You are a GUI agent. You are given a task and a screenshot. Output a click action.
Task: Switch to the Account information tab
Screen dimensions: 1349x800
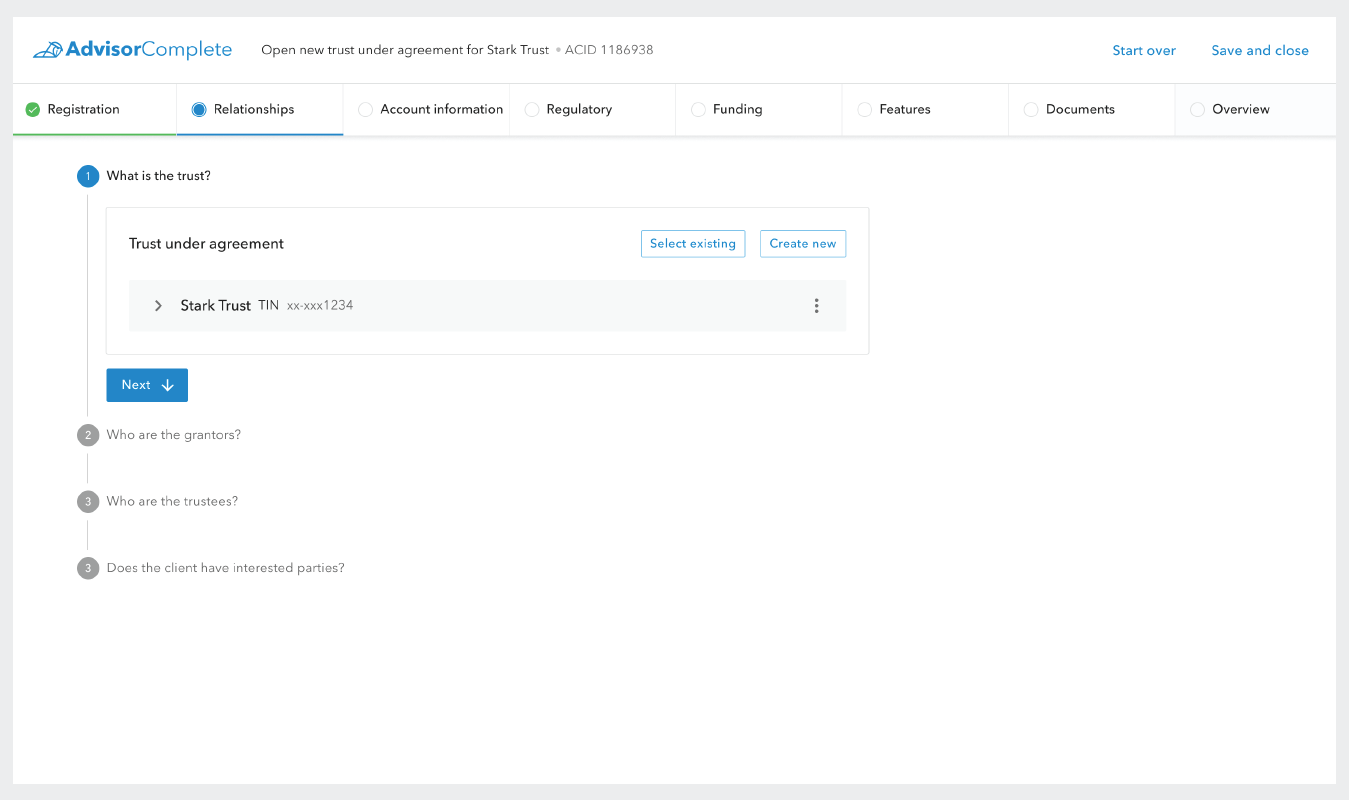[441, 110]
